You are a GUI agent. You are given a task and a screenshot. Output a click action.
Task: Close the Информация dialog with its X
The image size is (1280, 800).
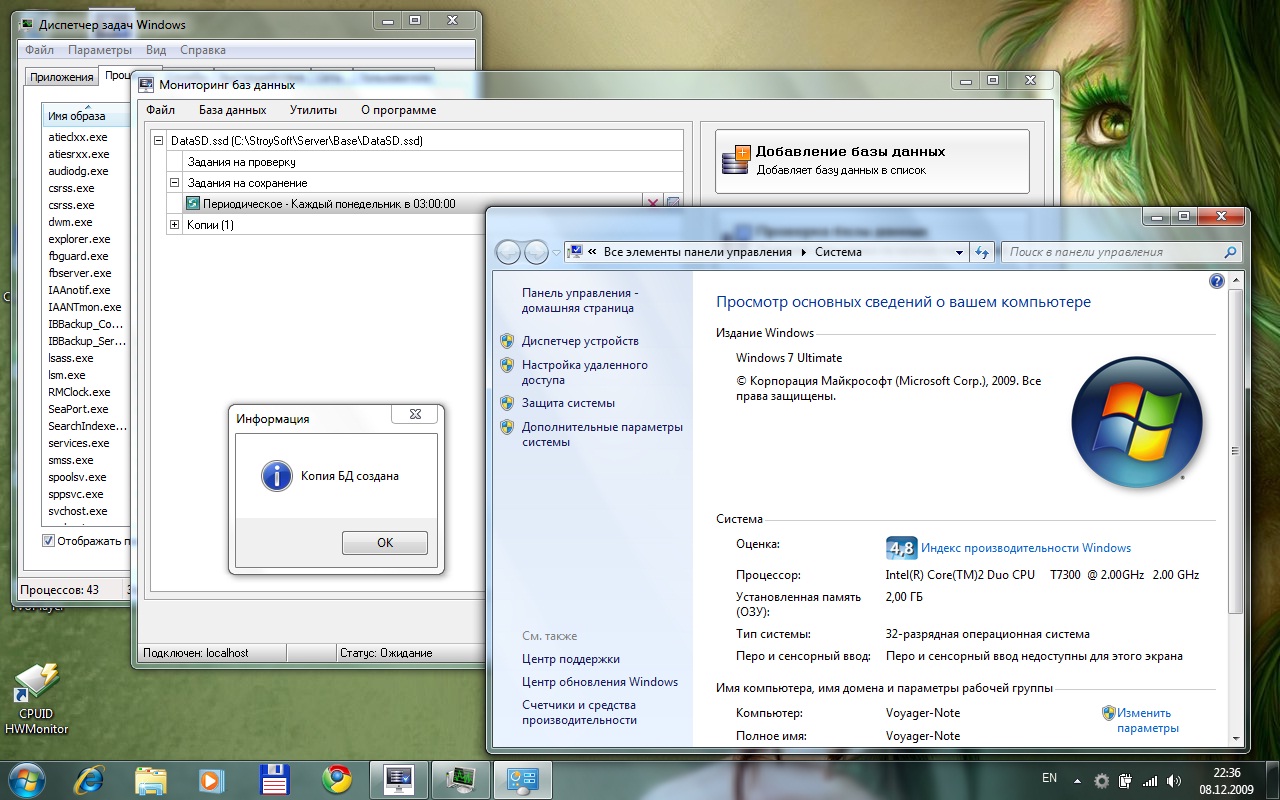[415, 413]
